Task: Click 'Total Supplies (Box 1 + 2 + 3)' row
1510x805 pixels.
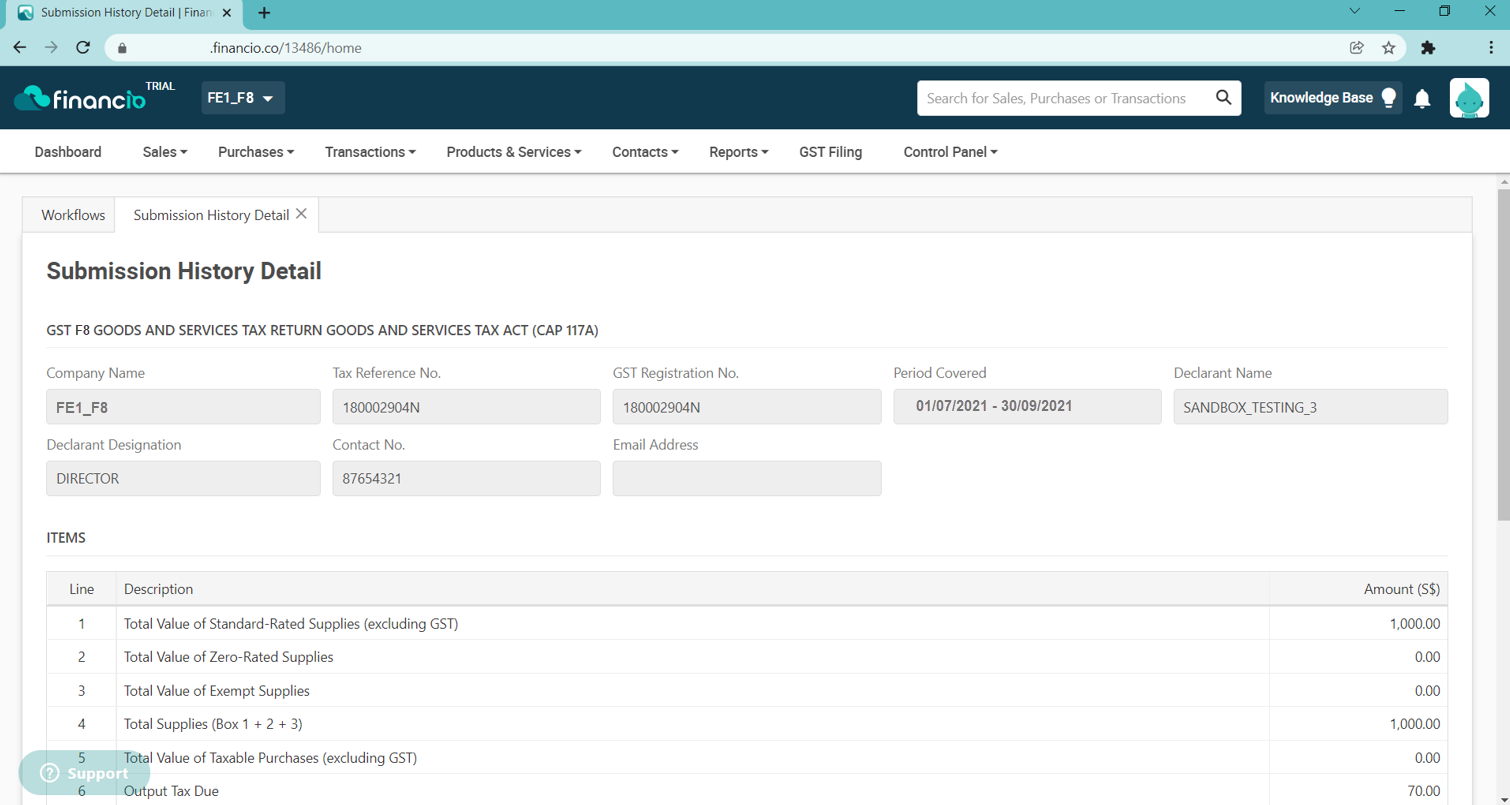Action: 747,724
